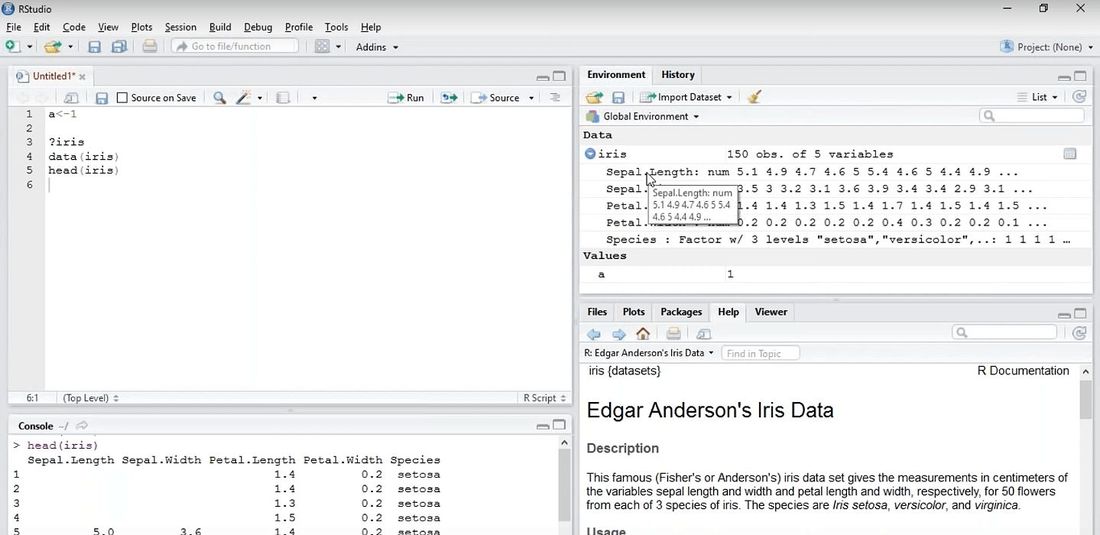Click the editor's save document icon

102,97
